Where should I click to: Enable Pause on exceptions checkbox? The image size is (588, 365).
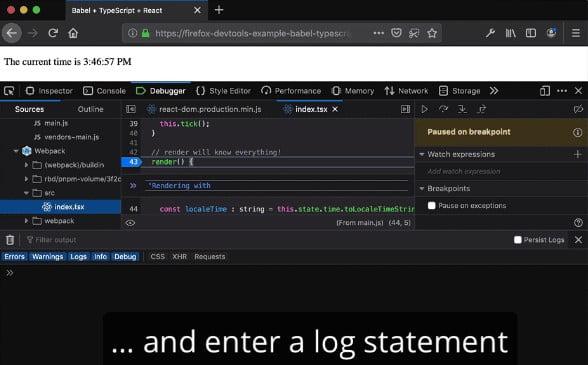click(432, 206)
